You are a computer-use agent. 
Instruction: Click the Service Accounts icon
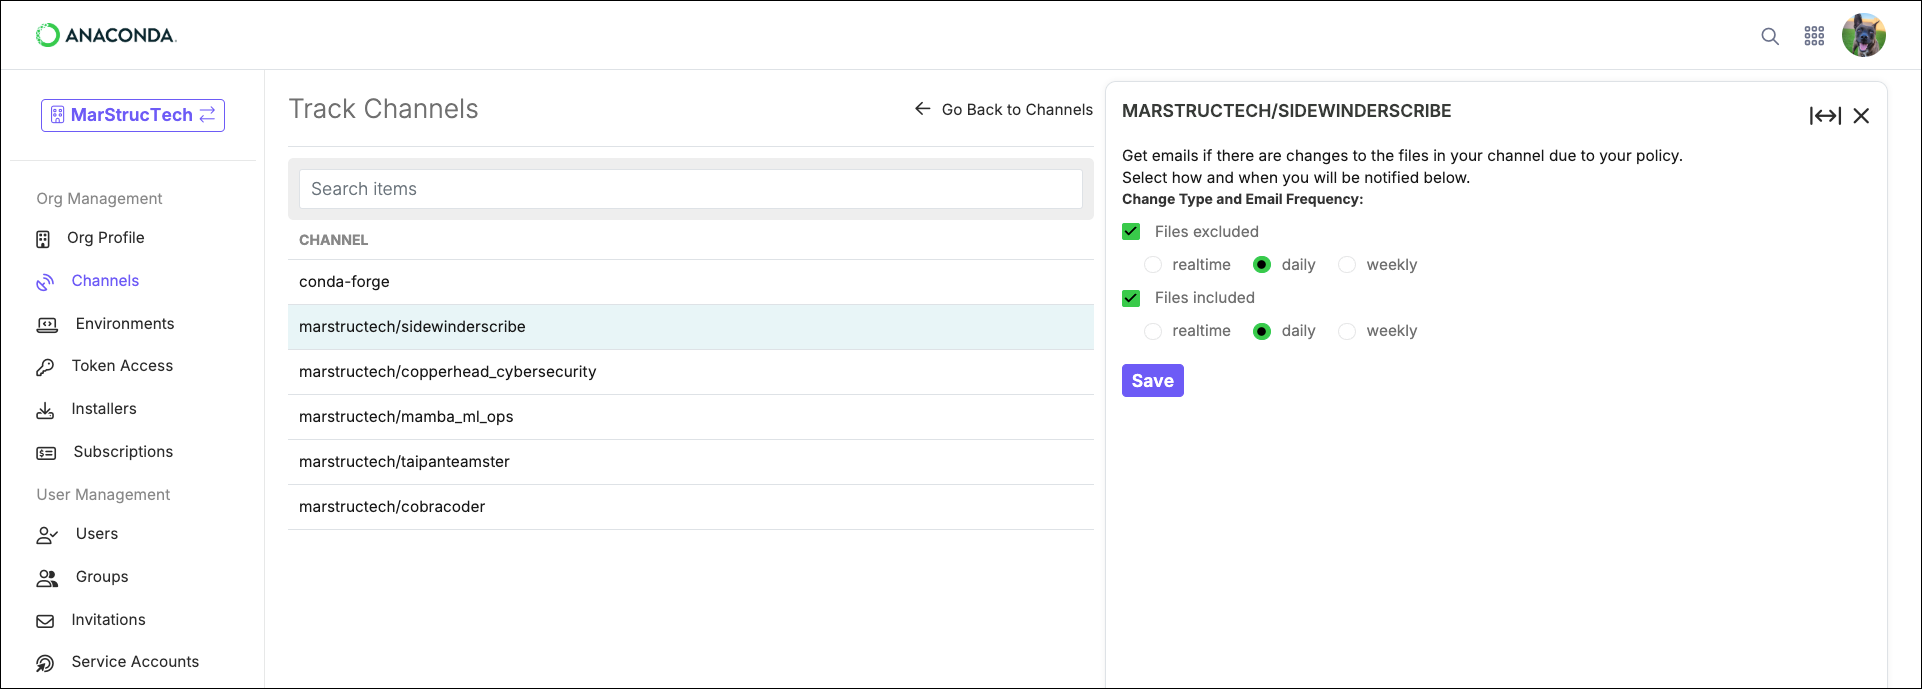[x=45, y=663]
